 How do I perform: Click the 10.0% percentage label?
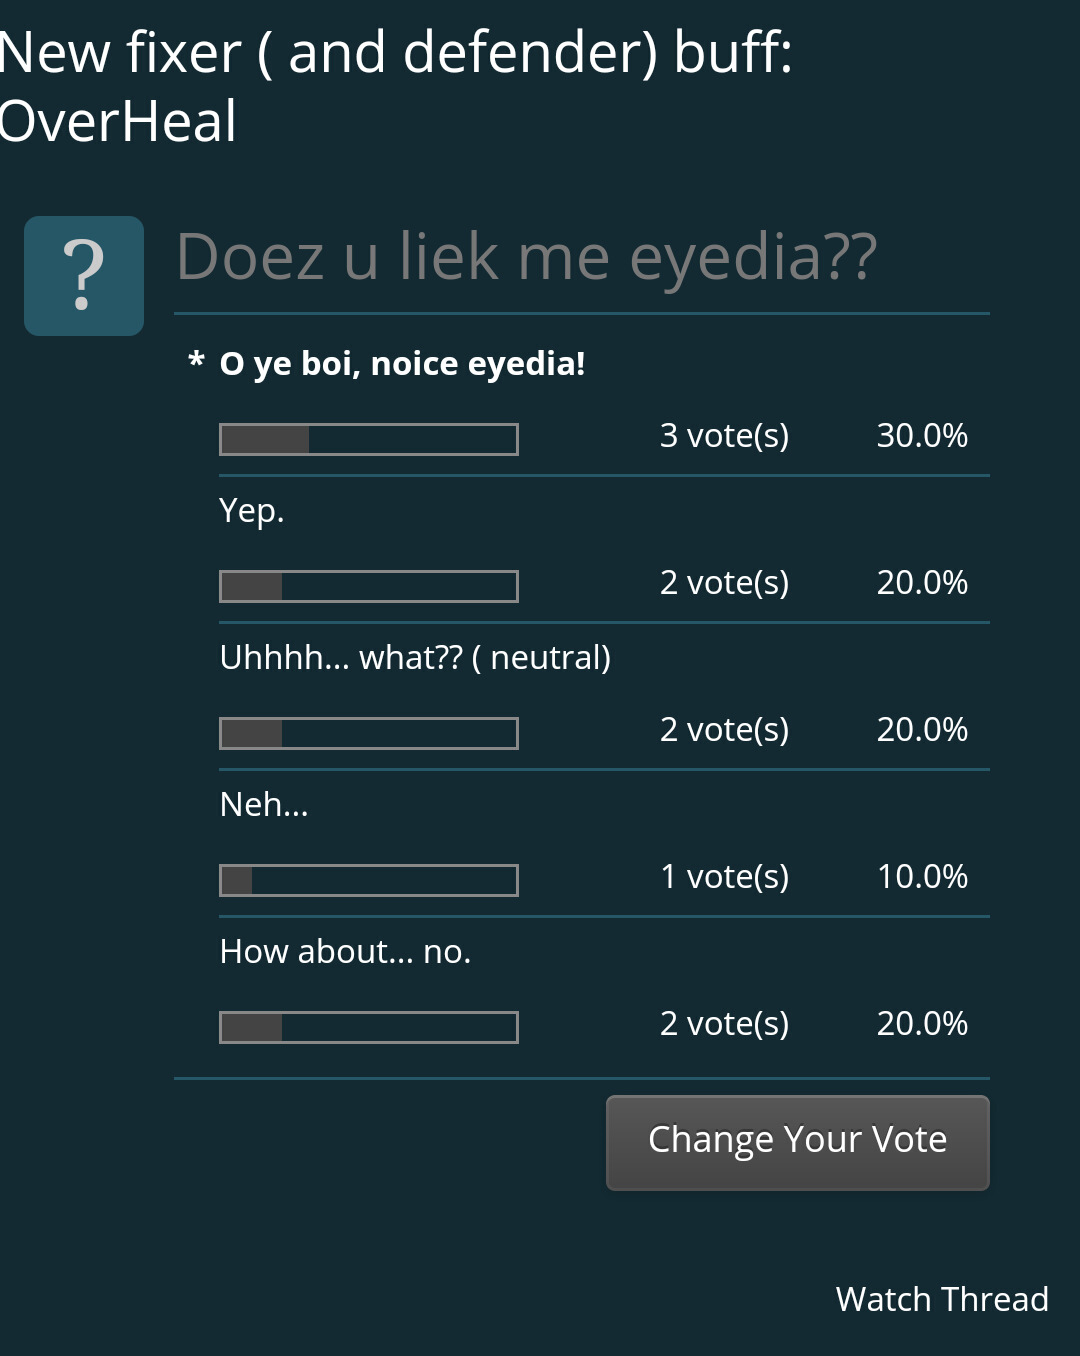point(922,877)
